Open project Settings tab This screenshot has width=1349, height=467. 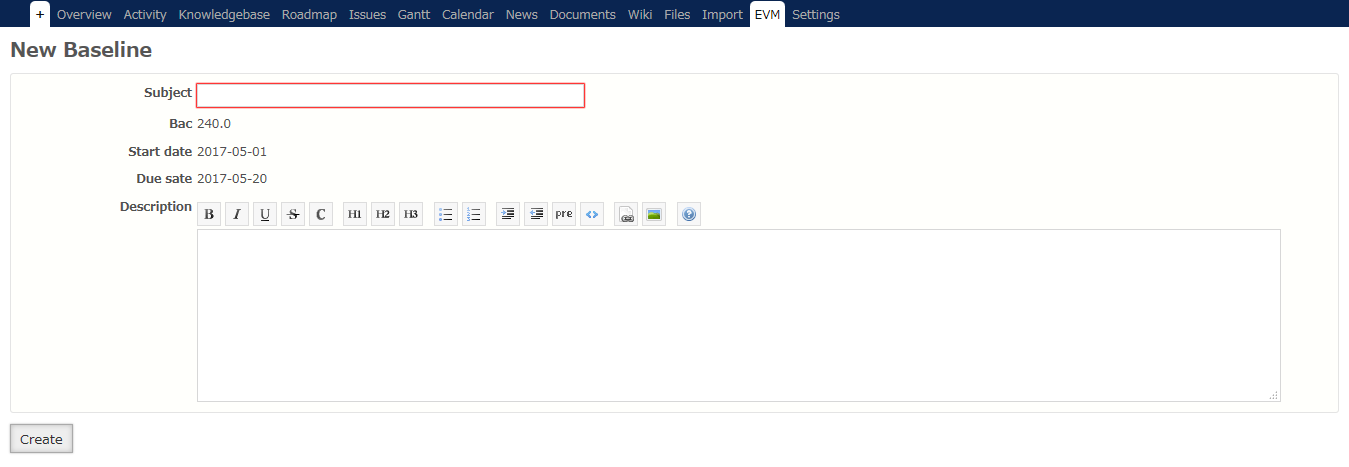coord(816,14)
